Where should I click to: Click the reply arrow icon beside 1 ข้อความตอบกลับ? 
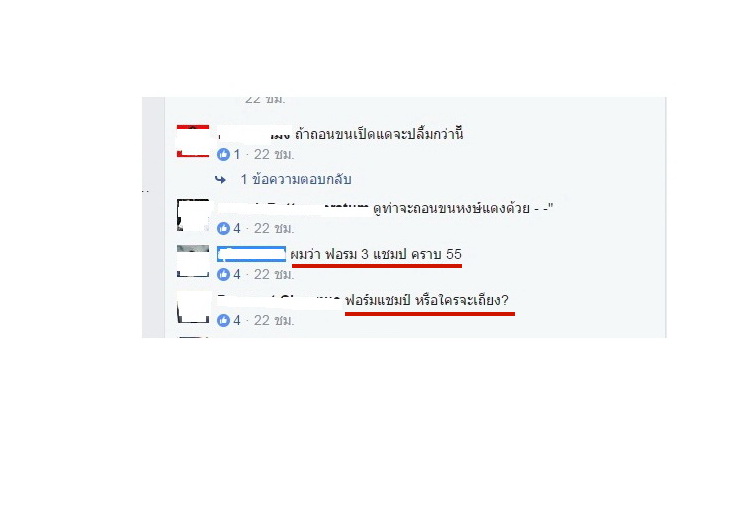(221, 179)
